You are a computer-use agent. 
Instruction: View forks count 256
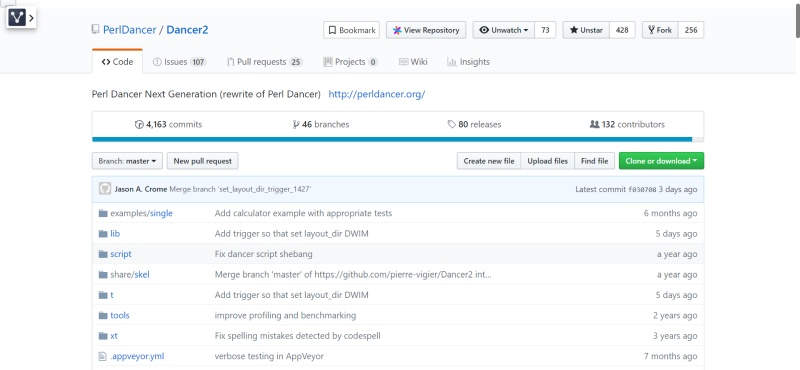pos(691,30)
